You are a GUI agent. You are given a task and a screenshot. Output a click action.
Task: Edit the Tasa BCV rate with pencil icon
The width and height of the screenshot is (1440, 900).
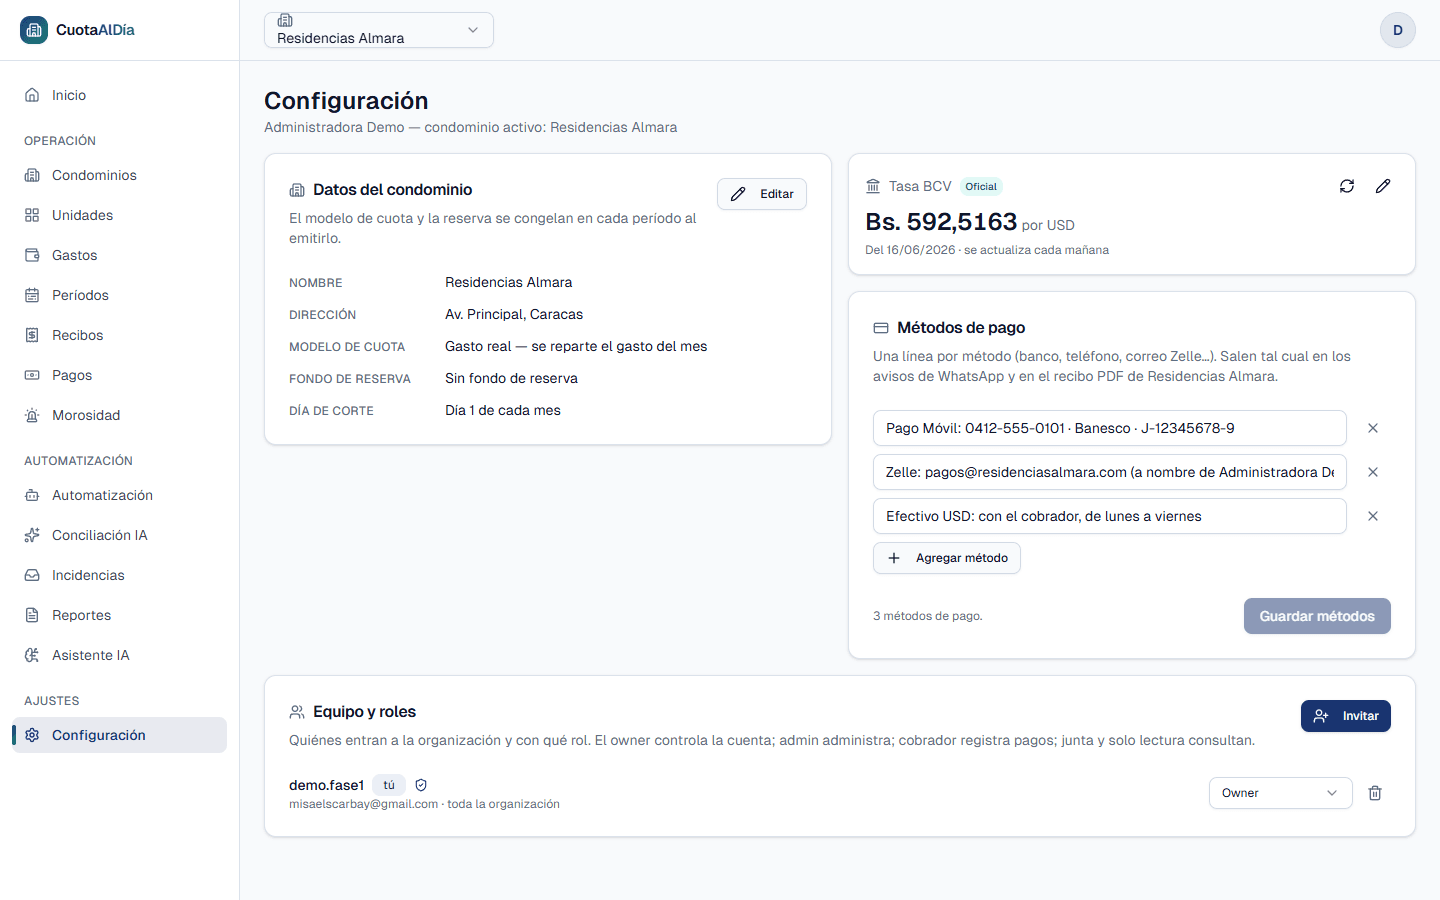click(1383, 186)
